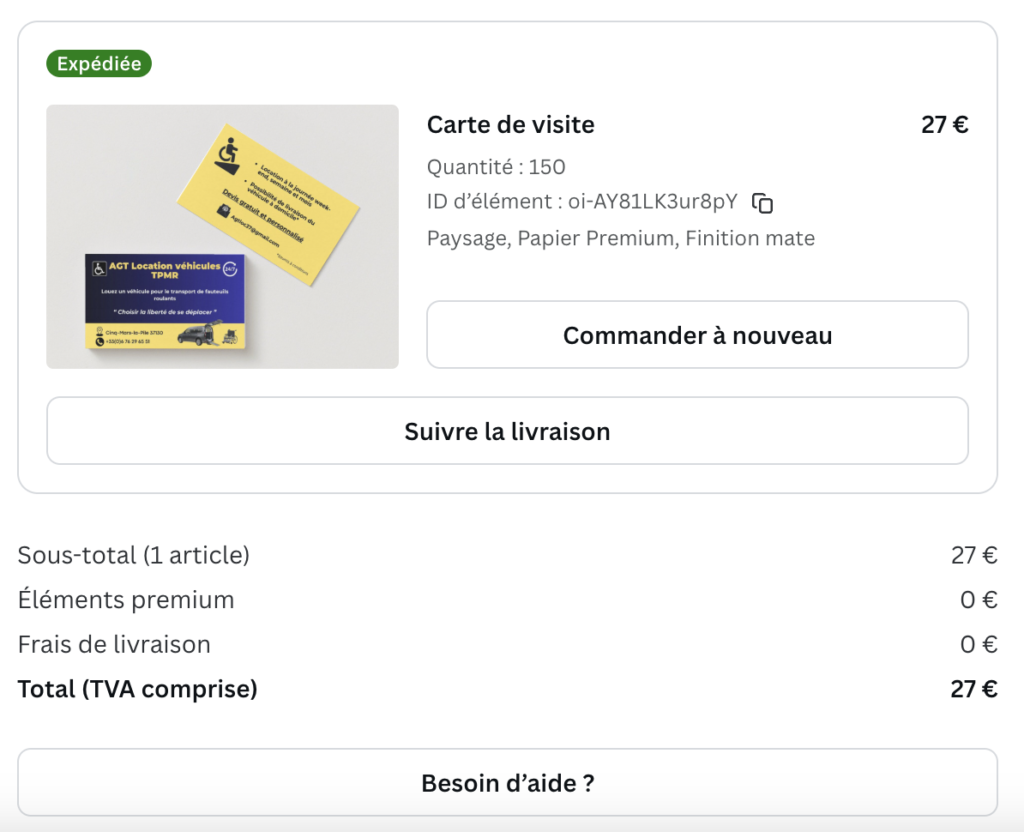Open the business card preview thumbnail
The height and width of the screenshot is (832, 1024).
(223, 236)
